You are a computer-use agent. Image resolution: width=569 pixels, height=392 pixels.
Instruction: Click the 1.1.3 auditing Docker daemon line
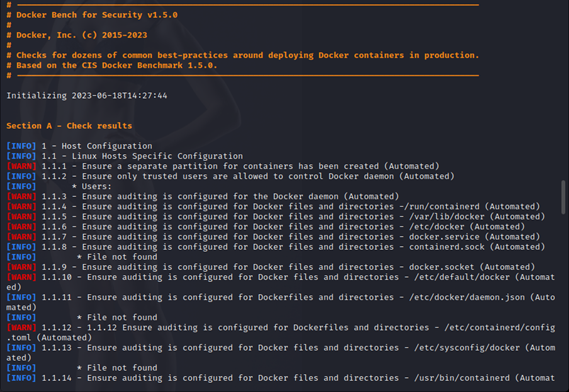[x=203, y=196]
